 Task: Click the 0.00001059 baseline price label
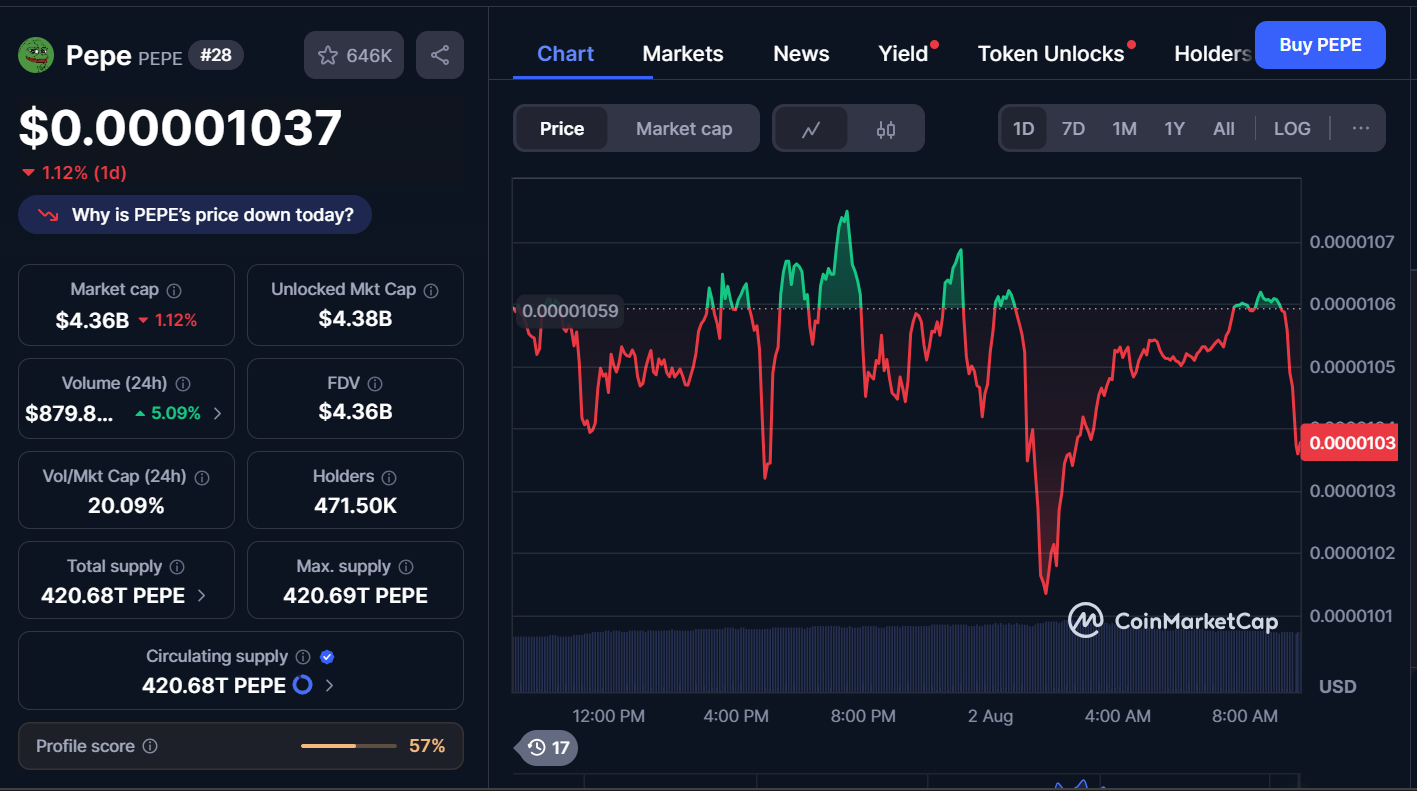coord(570,311)
